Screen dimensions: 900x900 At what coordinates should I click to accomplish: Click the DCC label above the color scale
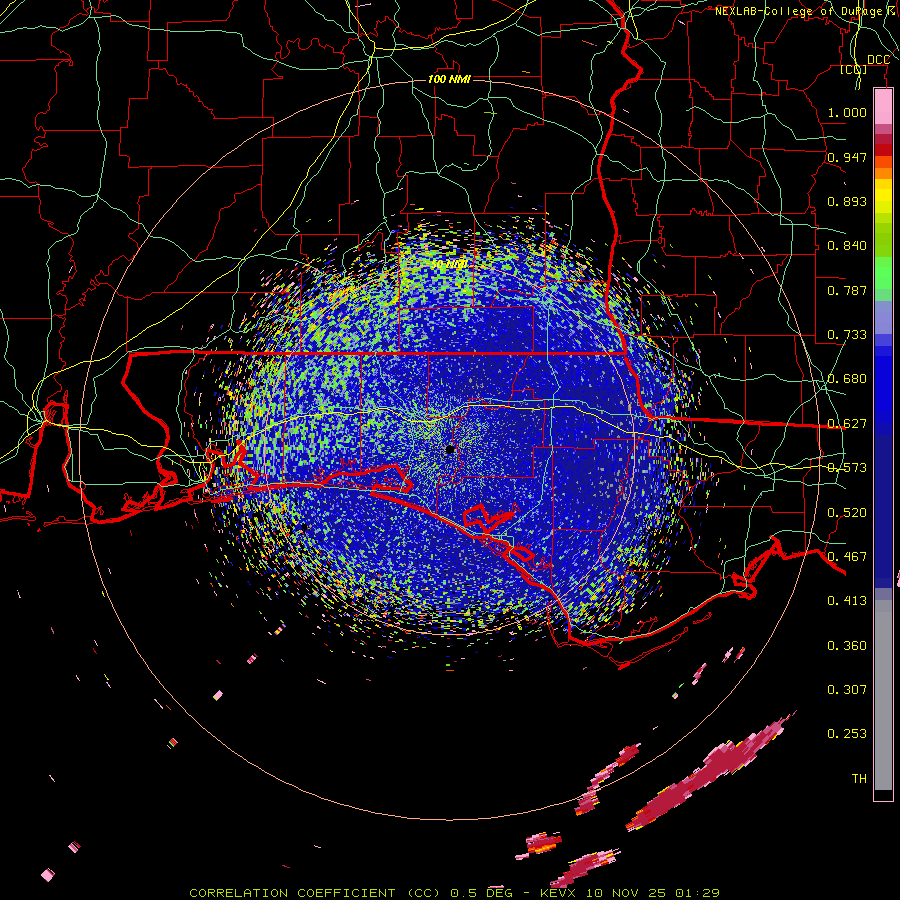[878, 60]
